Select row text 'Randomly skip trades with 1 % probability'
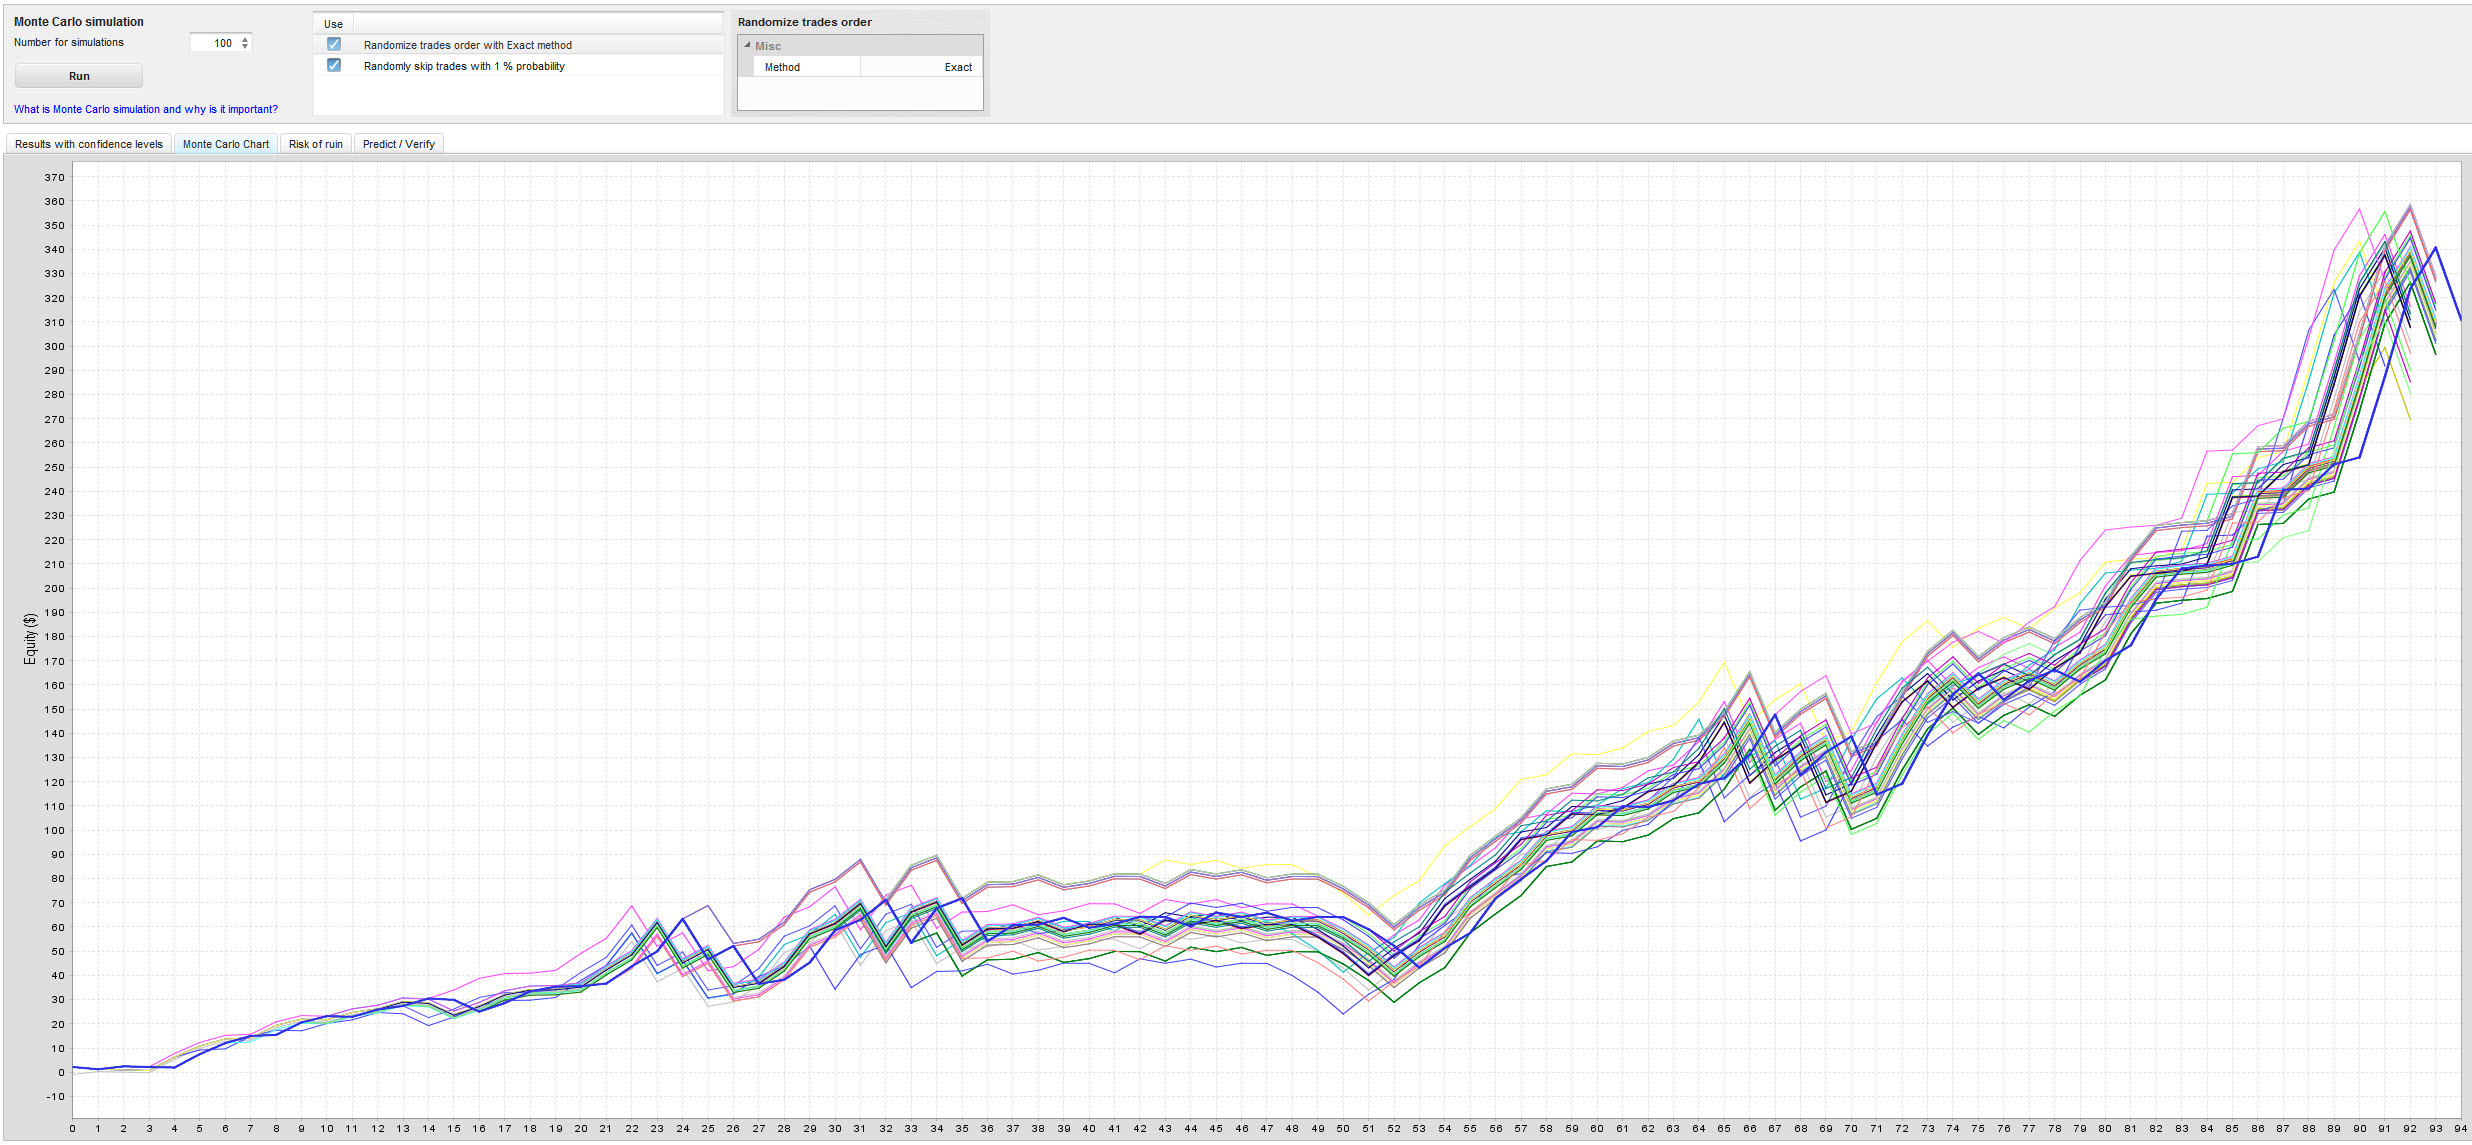Viewport: 2472px width, 1145px height. (464, 66)
